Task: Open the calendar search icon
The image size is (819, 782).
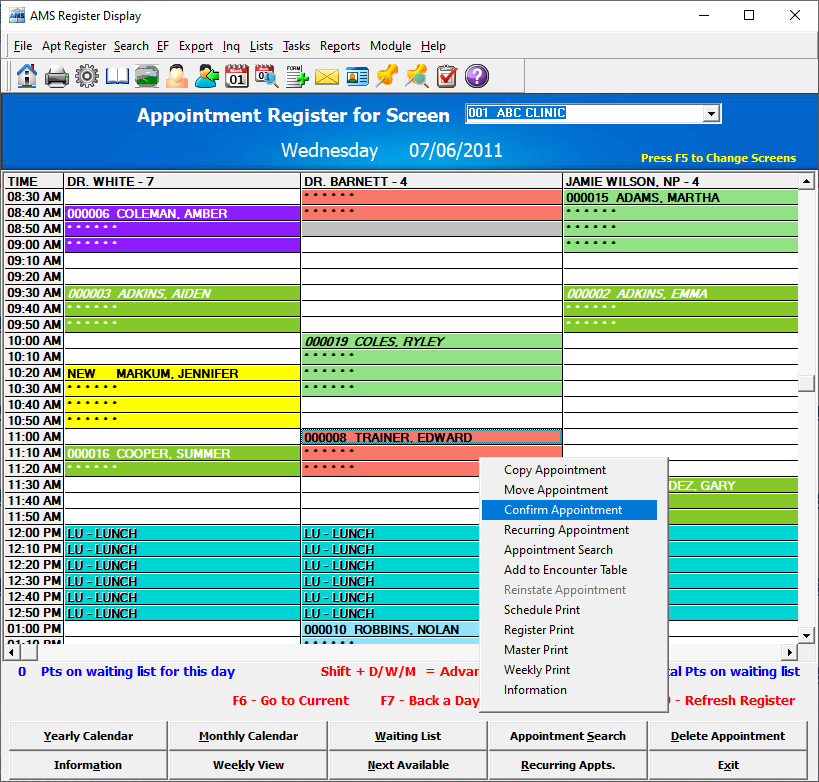Action: click(x=267, y=76)
